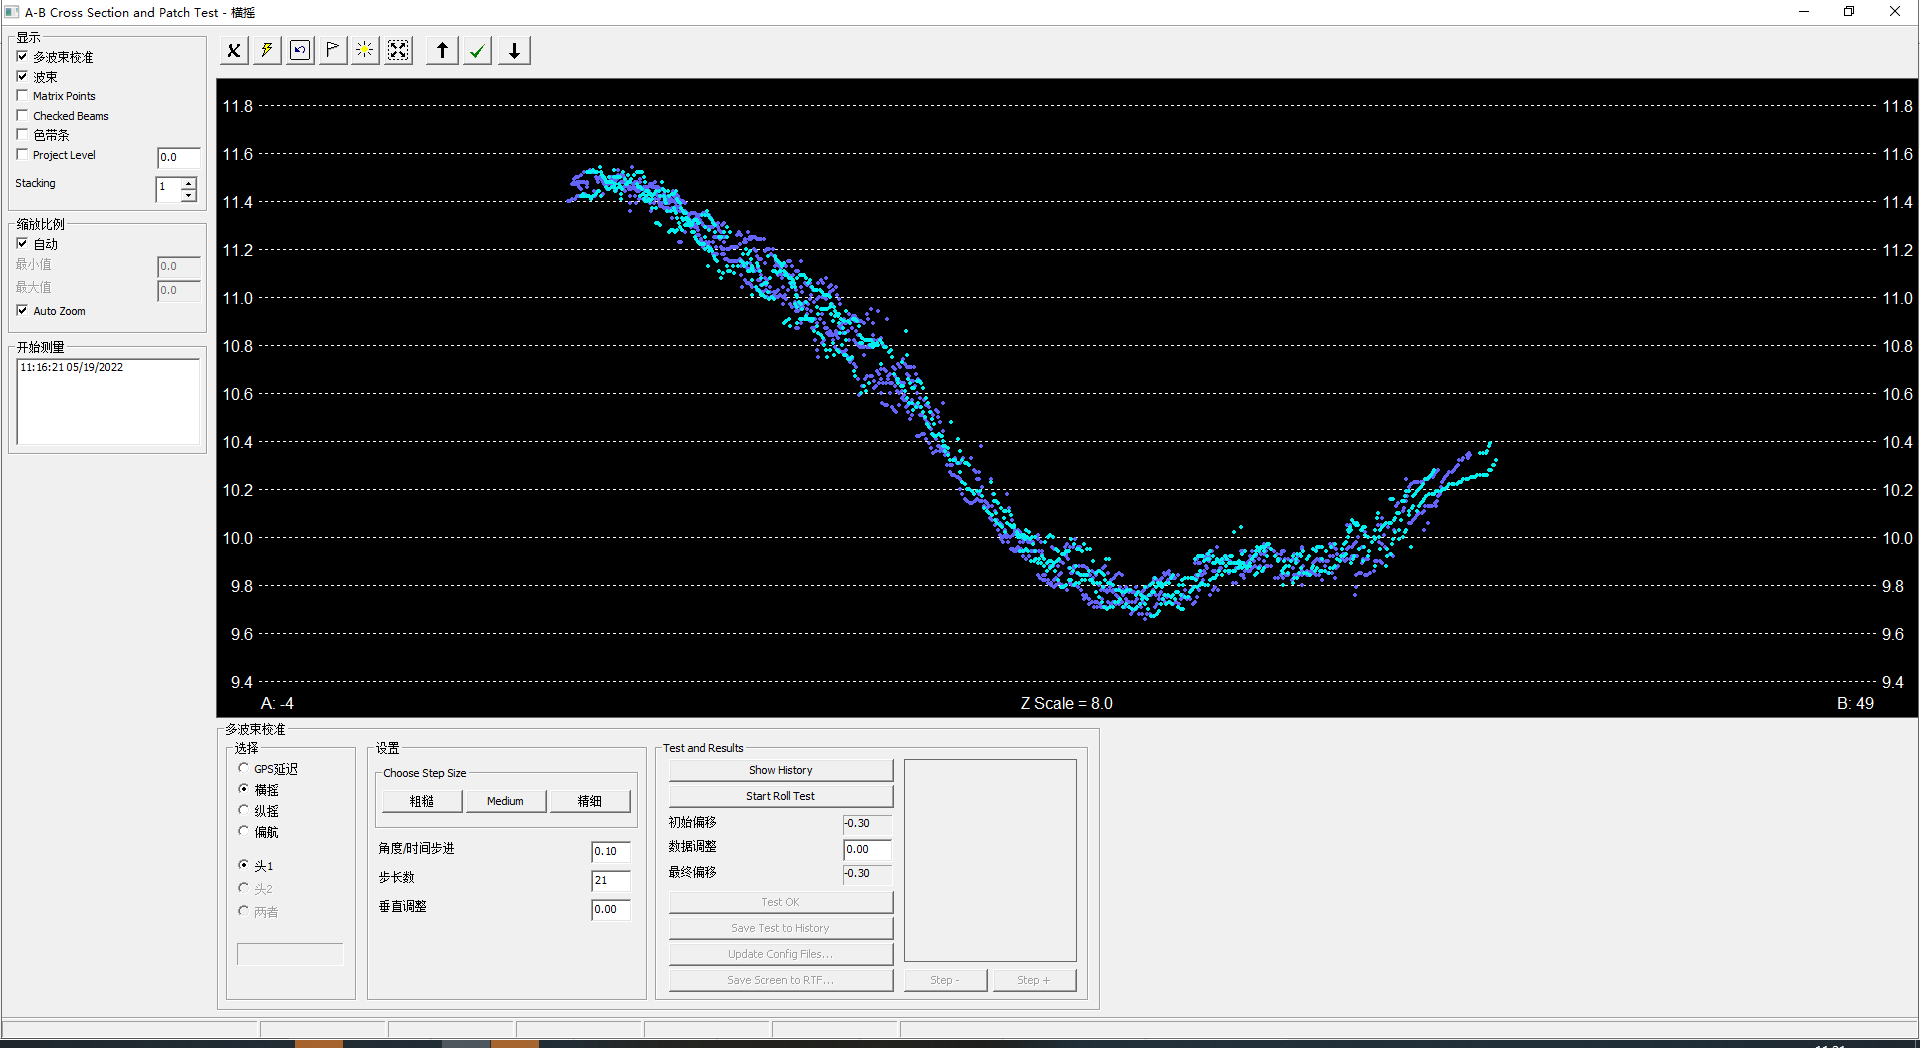This screenshot has height=1048, width=1920.
Task: Click the yellow sun toolbar icon
Action: 365,51
